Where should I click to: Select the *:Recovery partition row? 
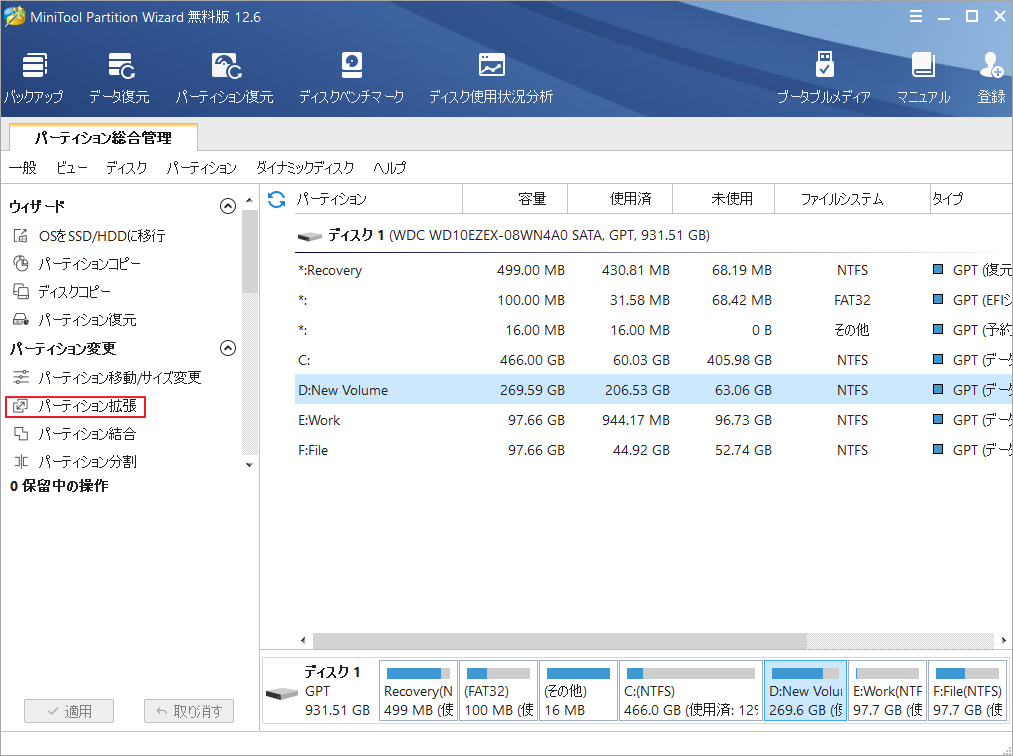[x=653, y=270]
